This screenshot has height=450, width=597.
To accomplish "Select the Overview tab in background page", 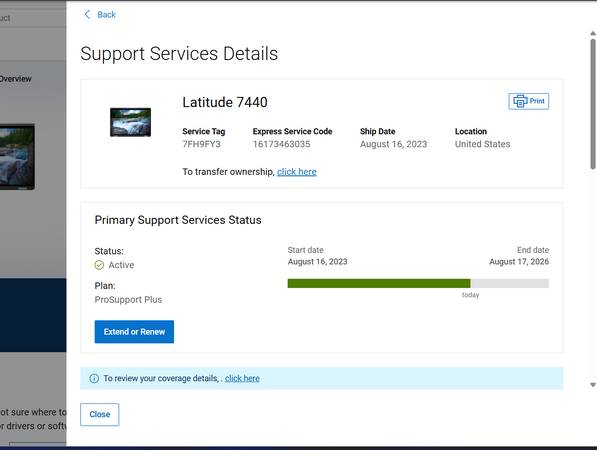I will (15, 79).
